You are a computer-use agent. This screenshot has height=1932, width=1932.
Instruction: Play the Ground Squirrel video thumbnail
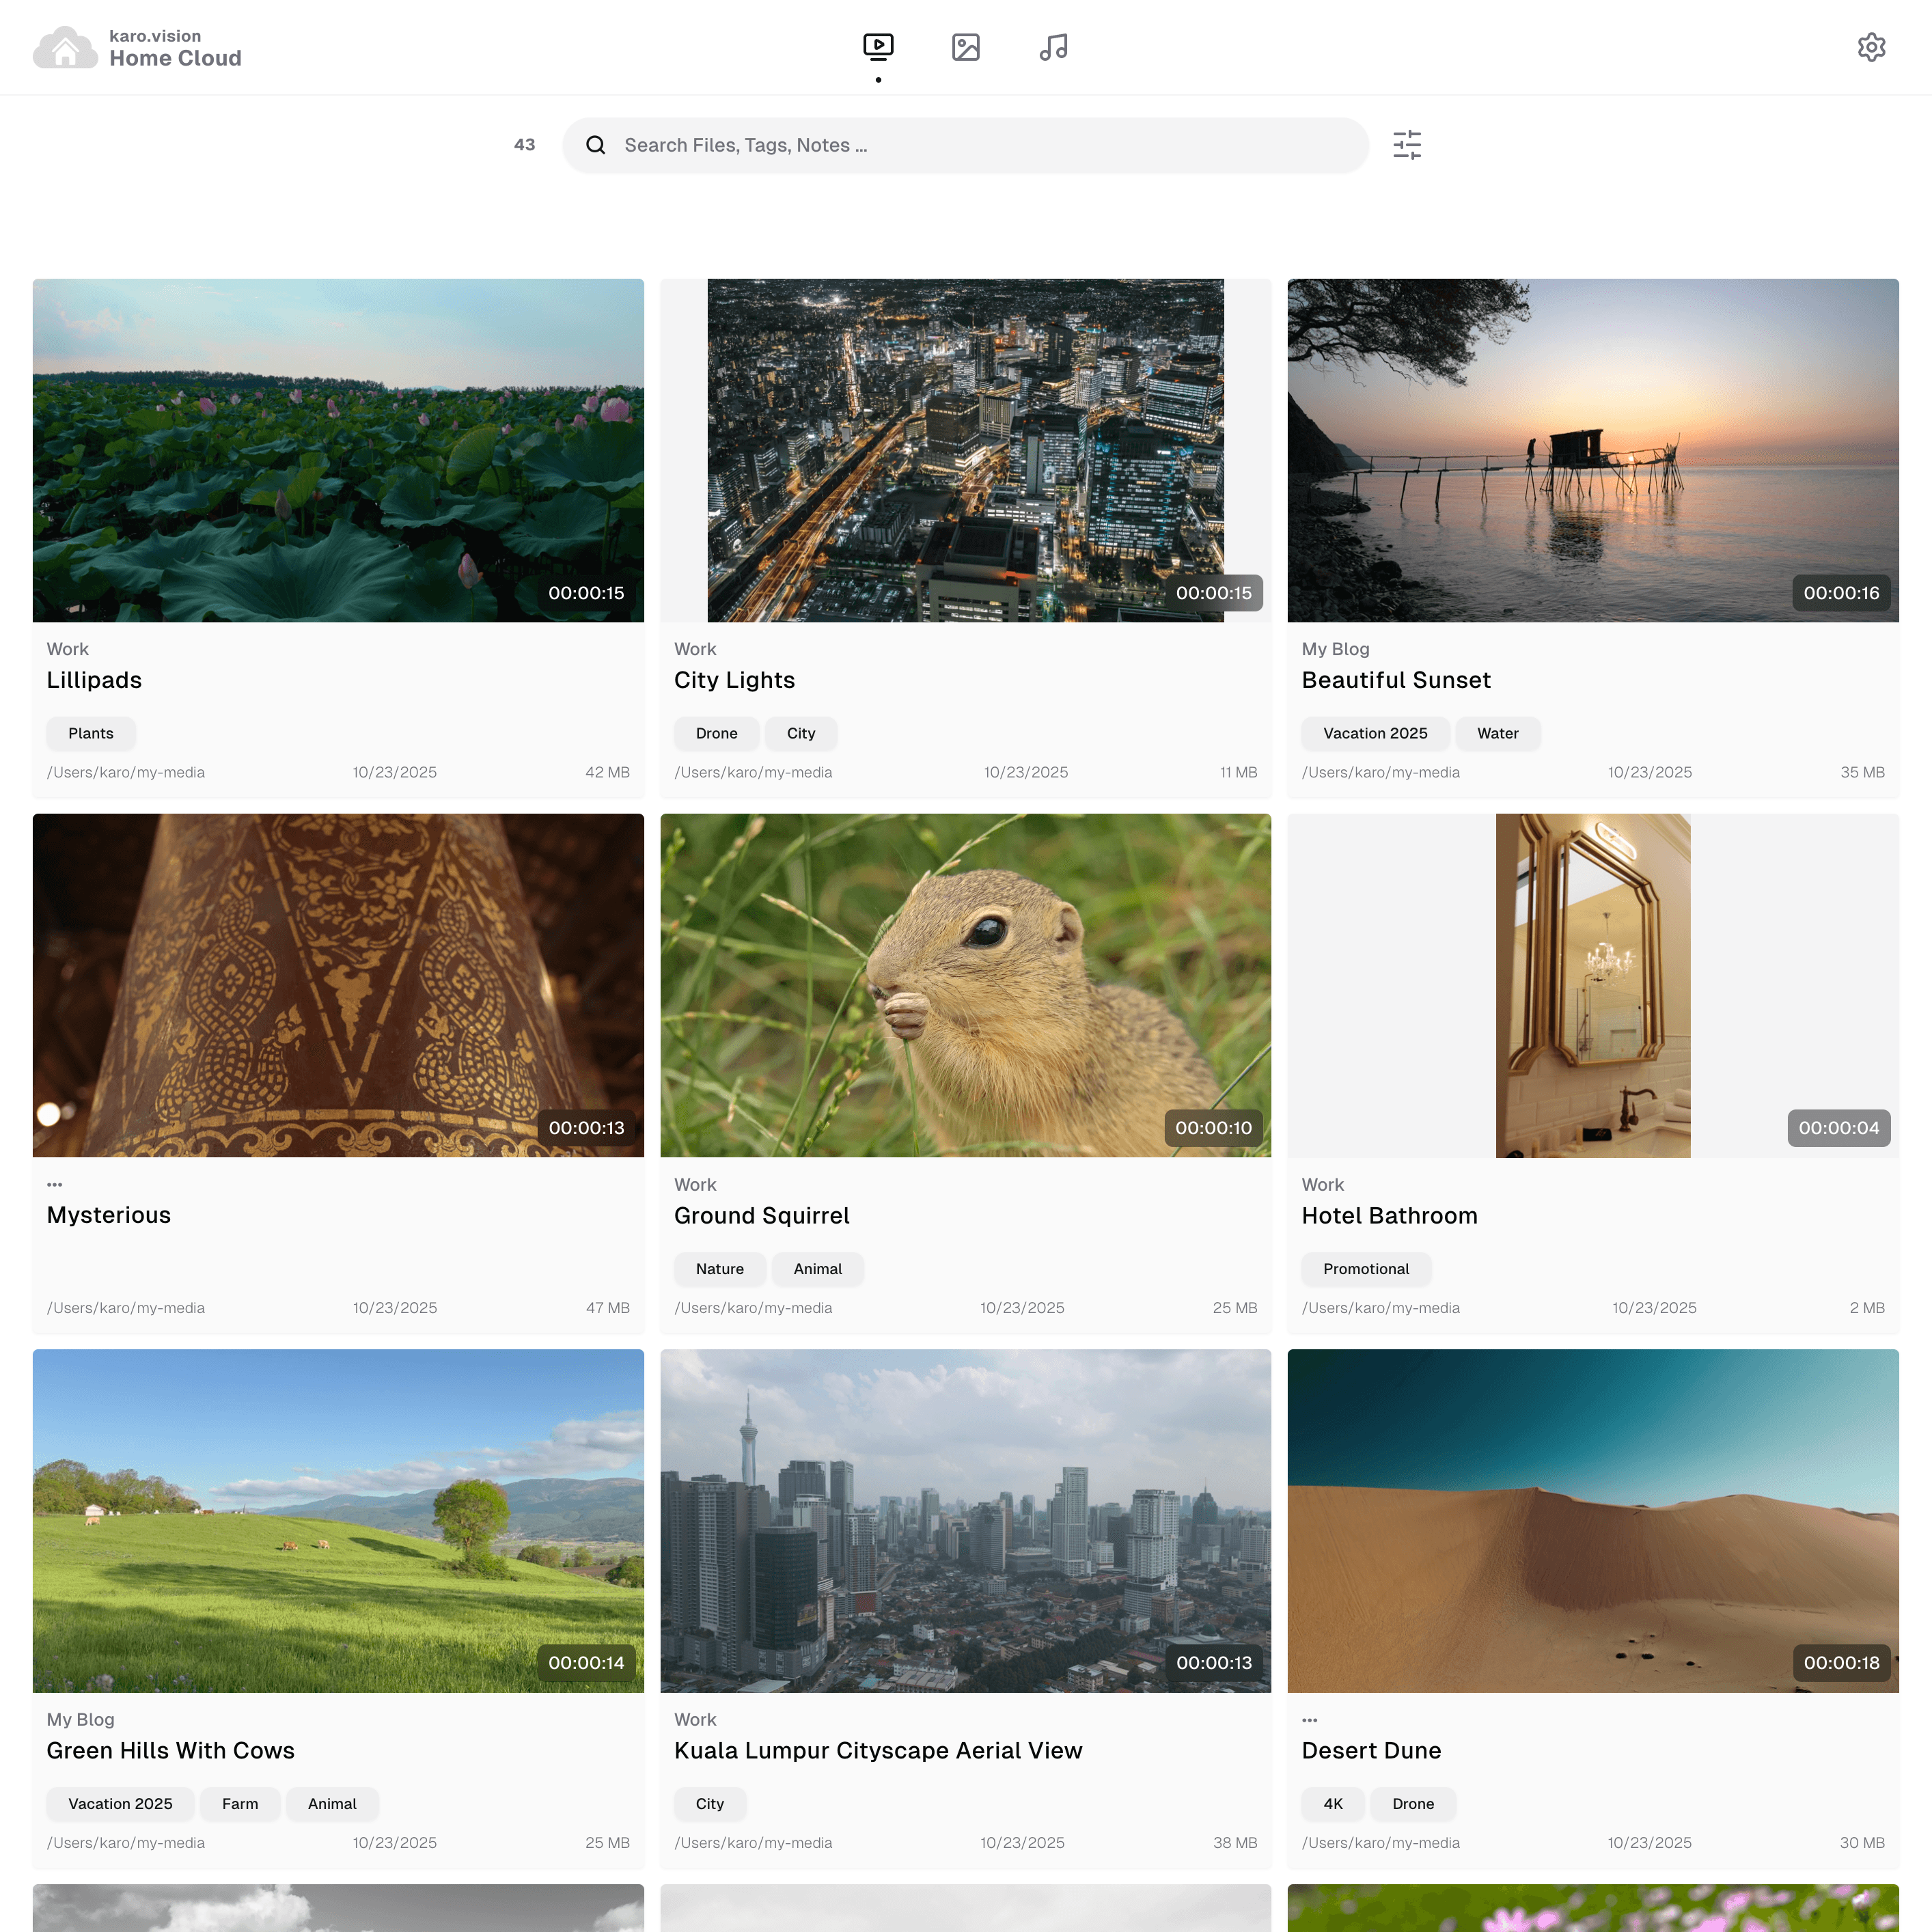coord(965,986)
